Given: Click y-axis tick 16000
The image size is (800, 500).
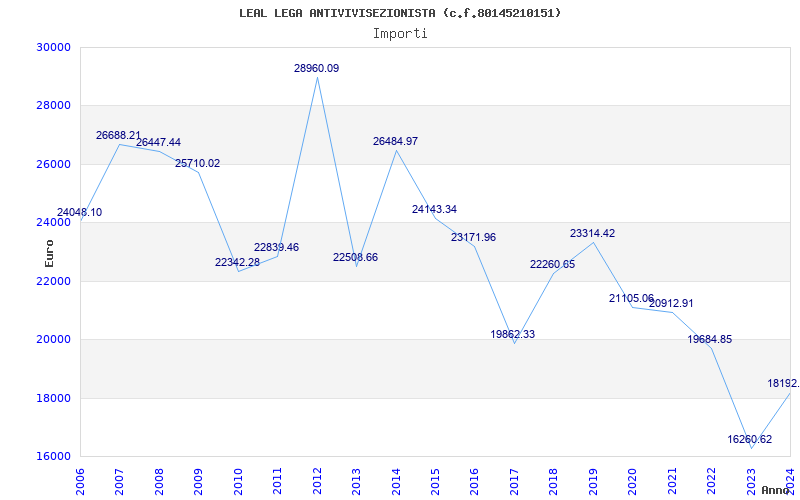Looking at the screenshot, I should point(53,457).
